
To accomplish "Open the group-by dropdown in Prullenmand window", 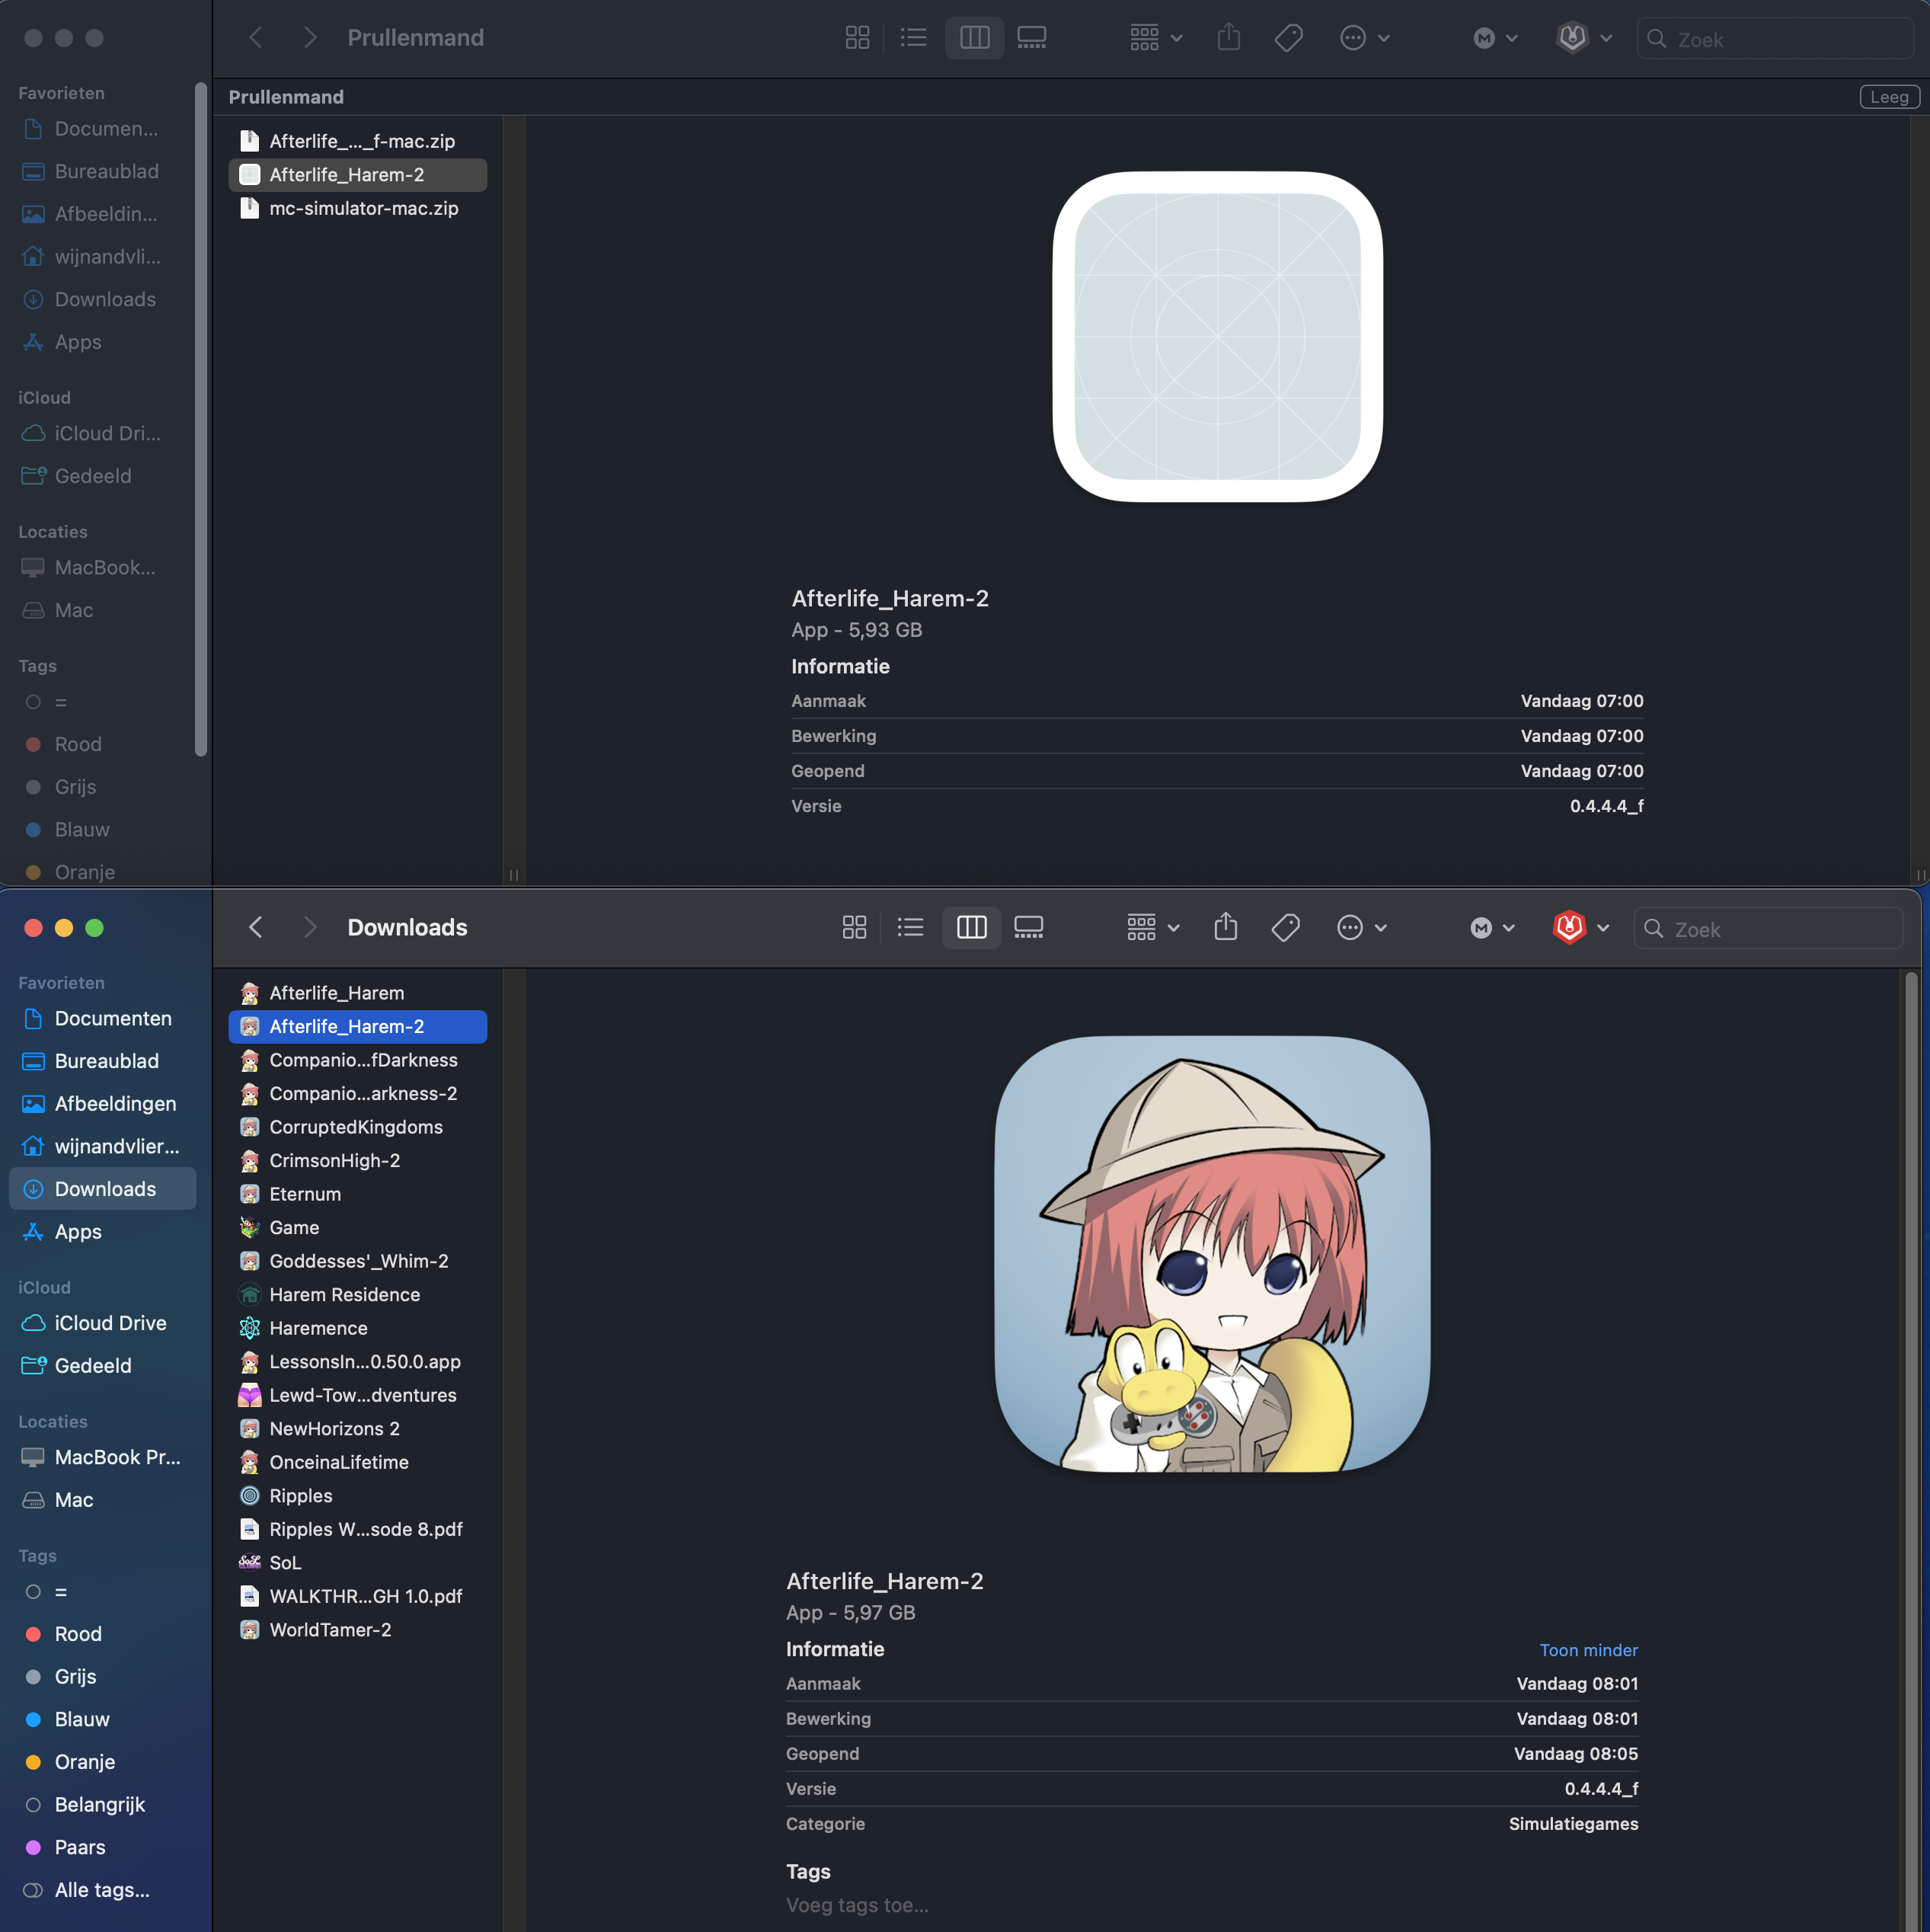I will pos(1156,38).
